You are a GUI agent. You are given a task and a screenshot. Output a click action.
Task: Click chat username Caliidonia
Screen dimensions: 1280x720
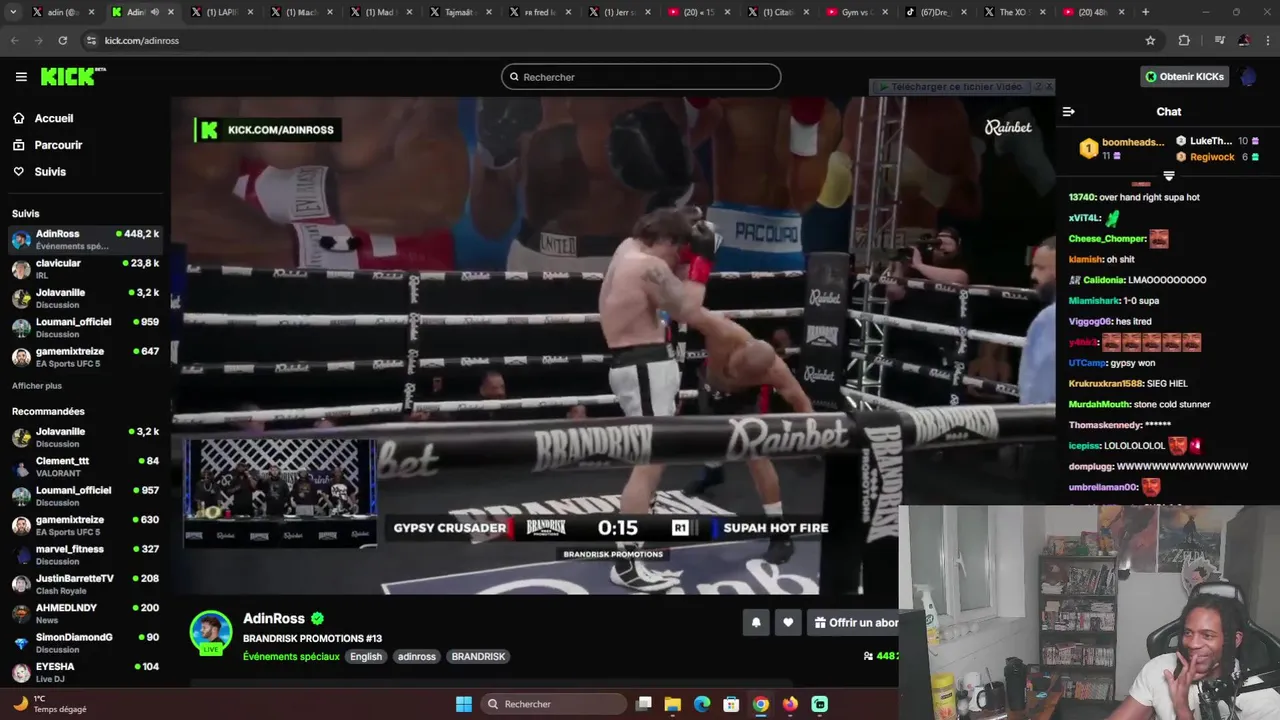[x=1103, y=280]
